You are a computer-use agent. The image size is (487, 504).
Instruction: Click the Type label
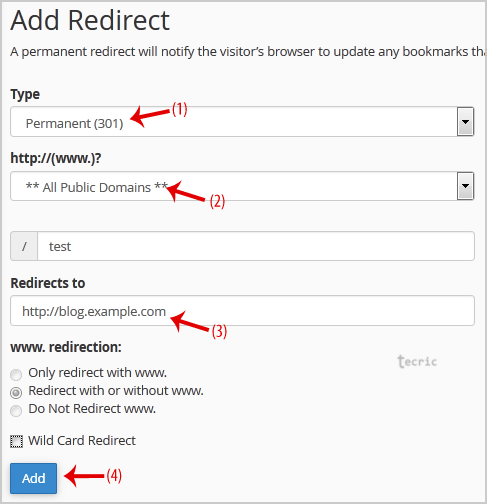click(25, 95)
